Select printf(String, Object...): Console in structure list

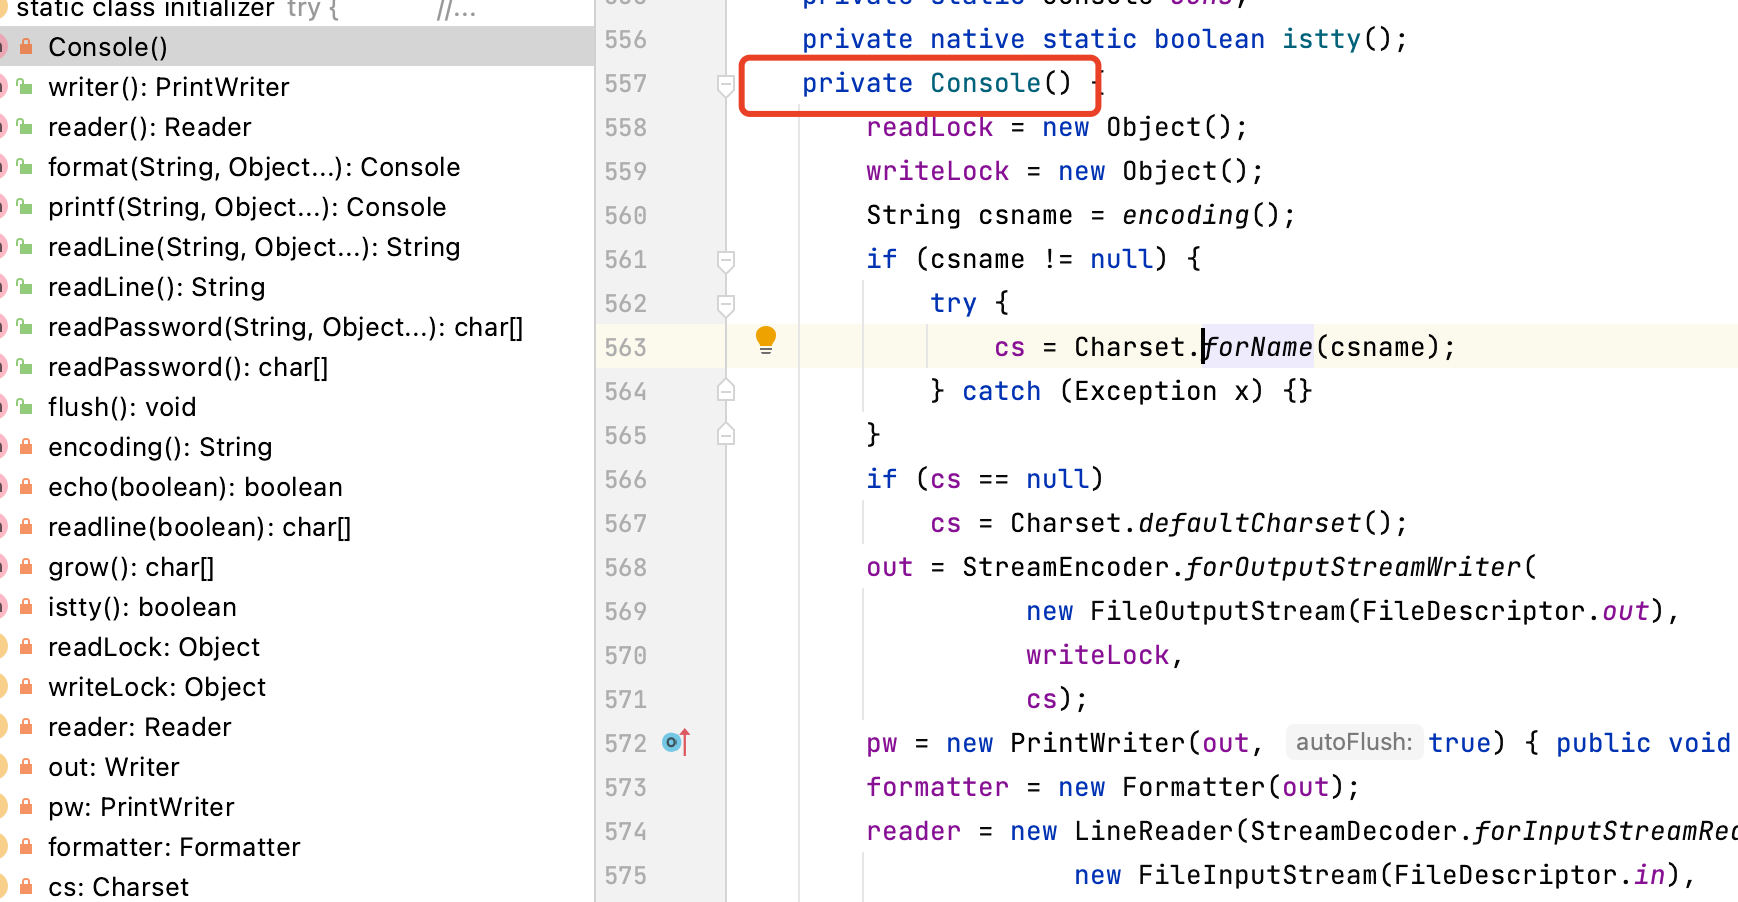(247, 207)
